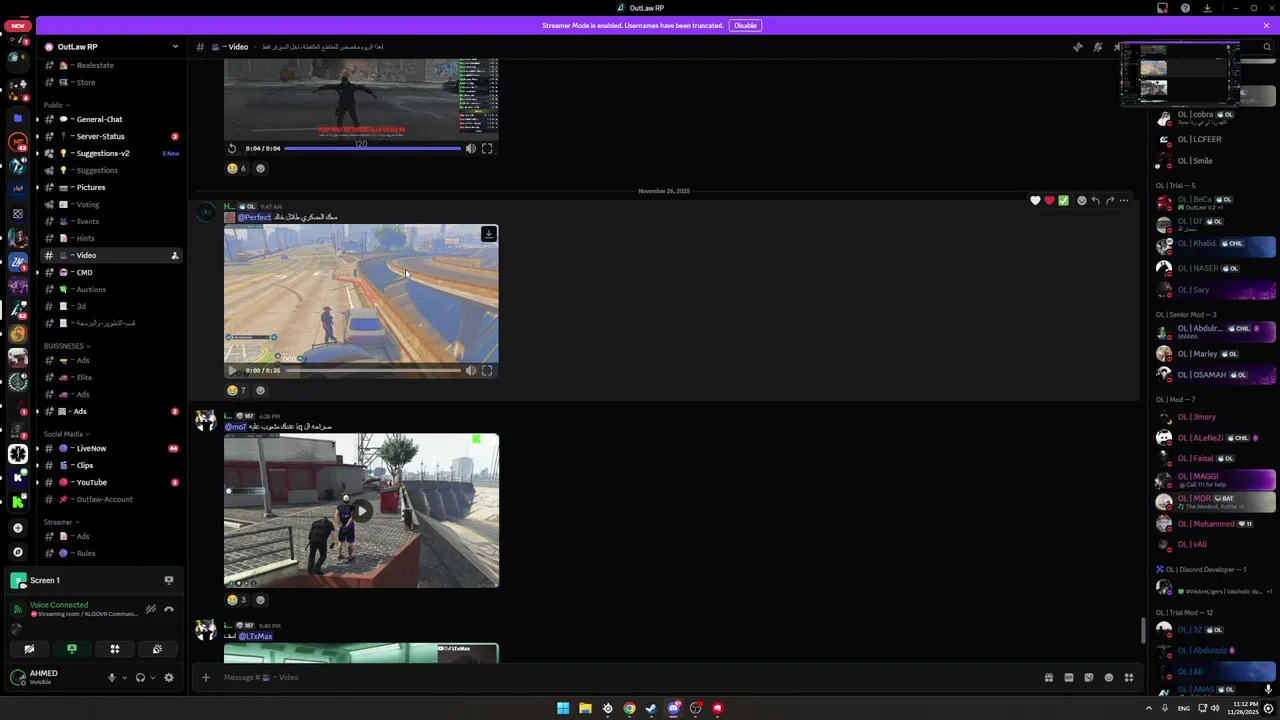Open threads icon in channel header
This screenshot has height=720, width=1280.
(1077, 47)
